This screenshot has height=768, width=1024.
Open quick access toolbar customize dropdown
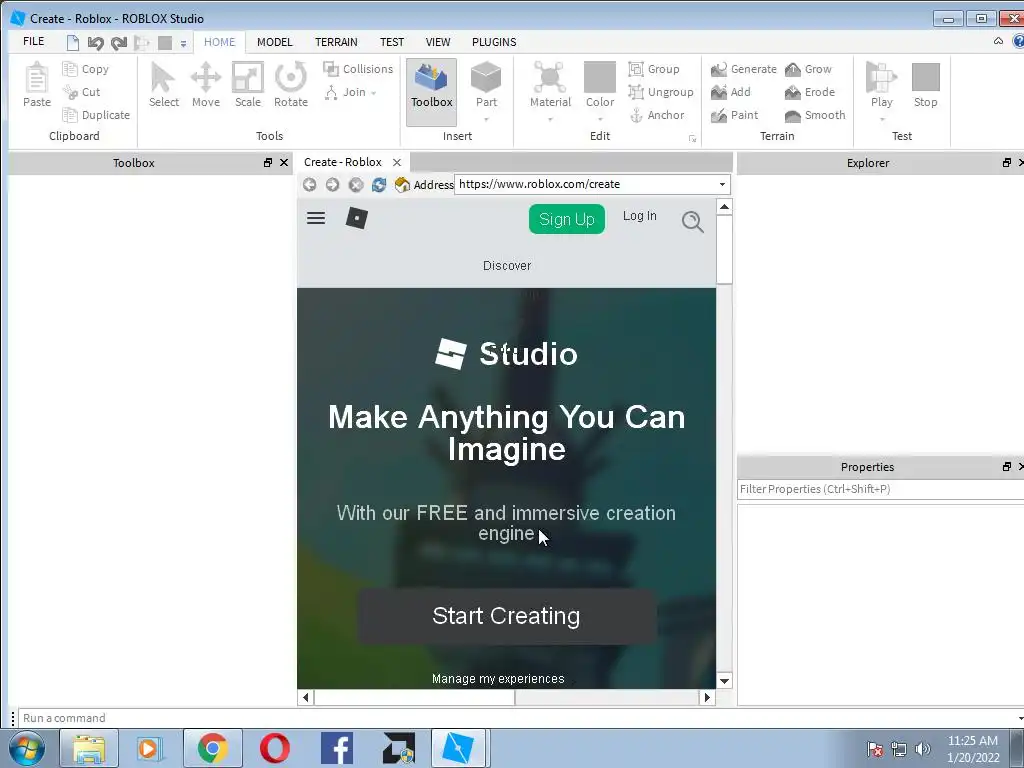tap(184, 44)
